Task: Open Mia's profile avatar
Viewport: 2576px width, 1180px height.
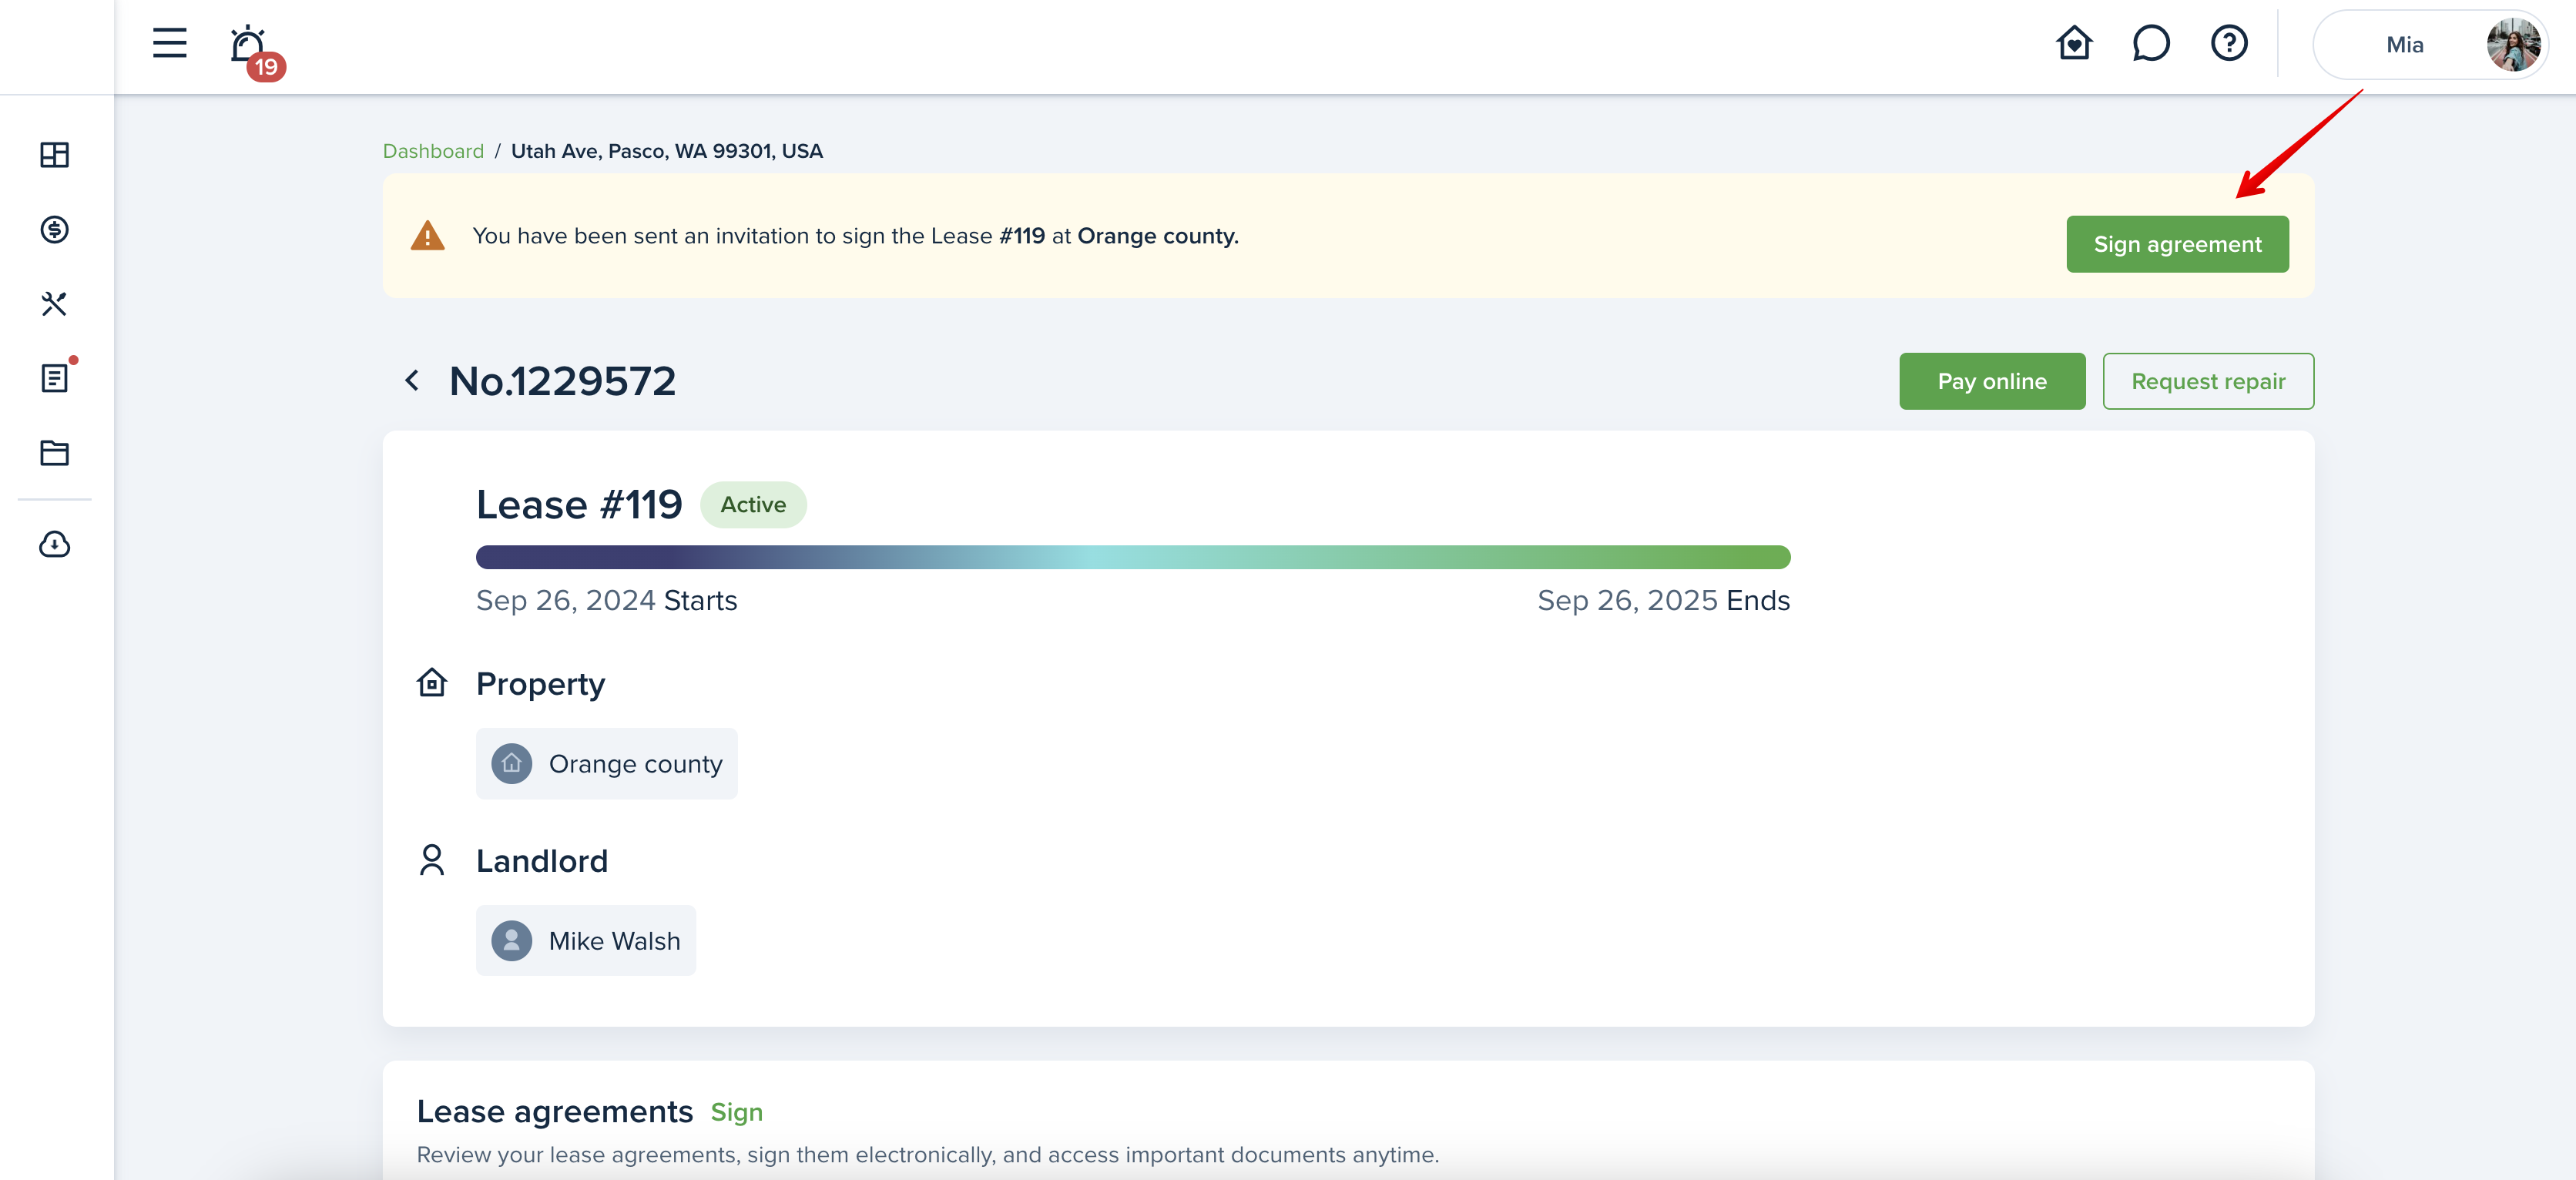Action: pos(2513,45)
